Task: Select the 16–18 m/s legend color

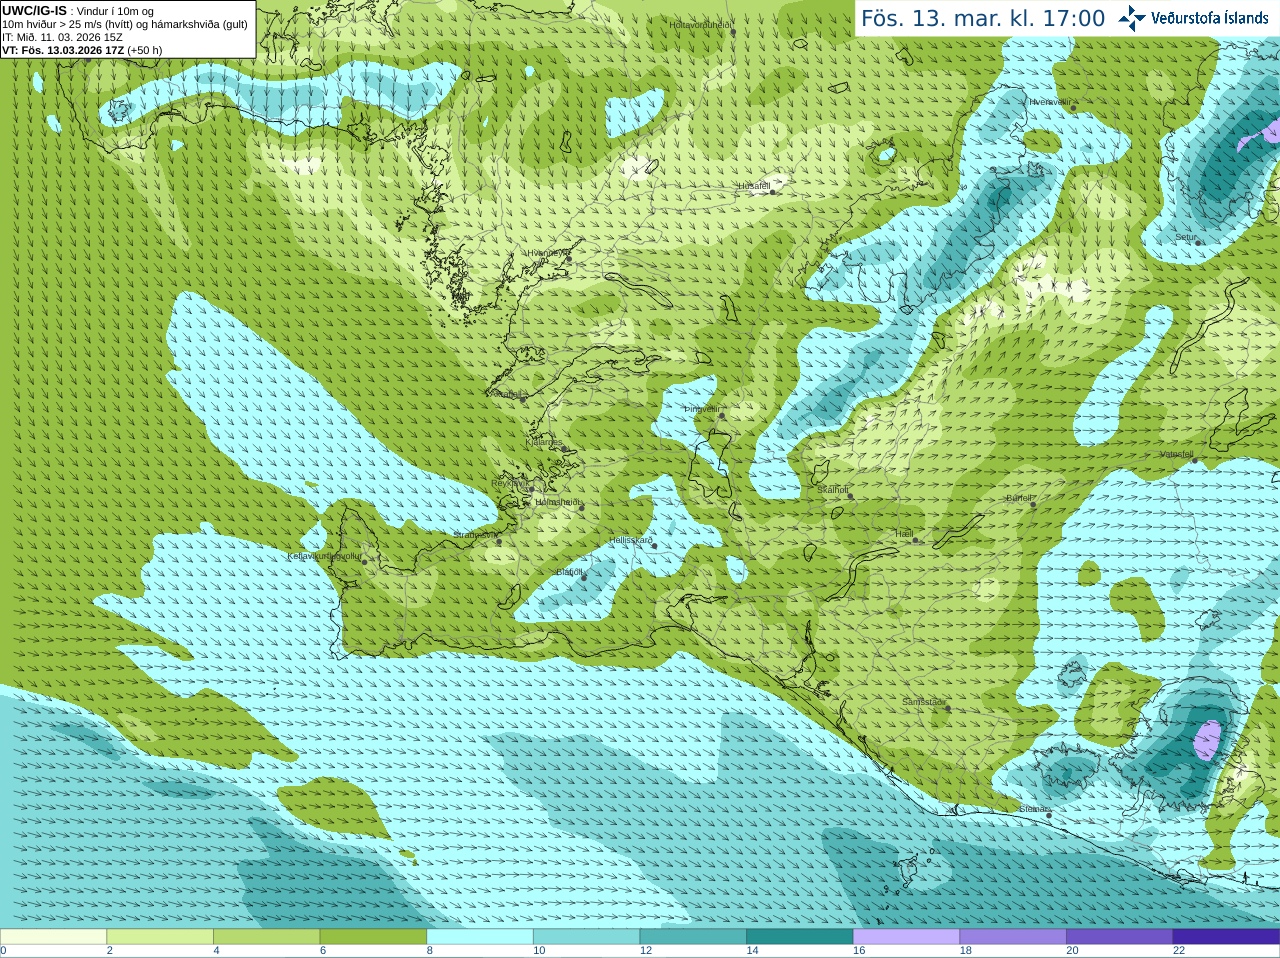Action: (x=907, y=937)
